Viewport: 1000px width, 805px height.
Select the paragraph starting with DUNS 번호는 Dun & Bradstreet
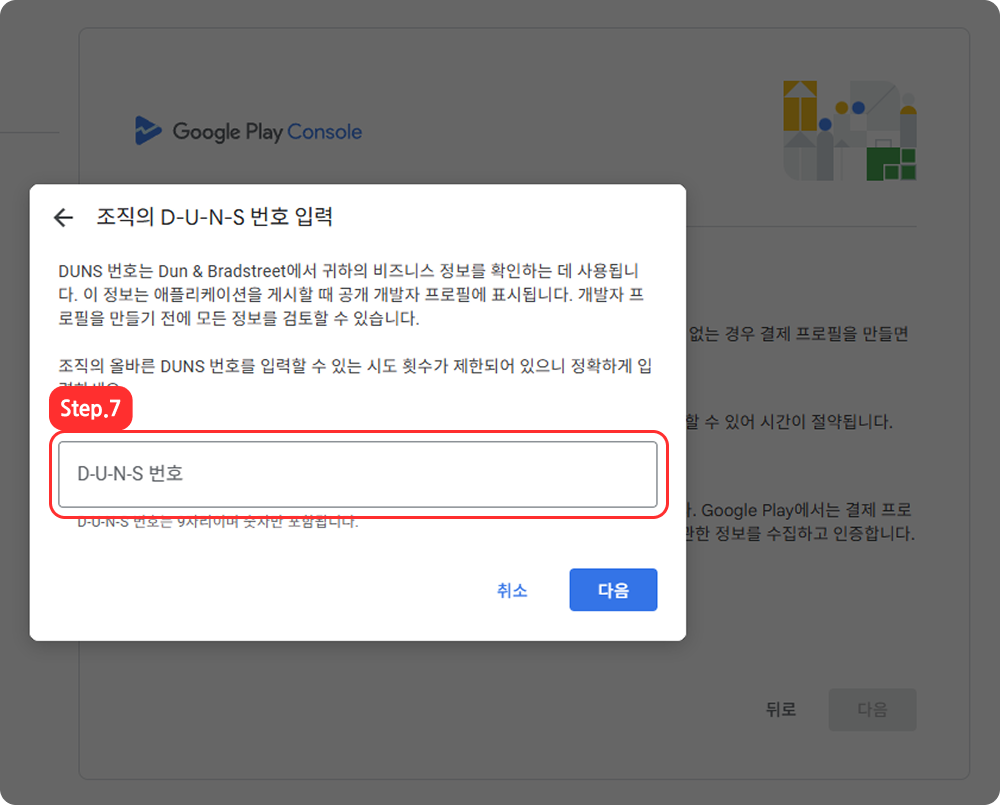coord(351,295)
